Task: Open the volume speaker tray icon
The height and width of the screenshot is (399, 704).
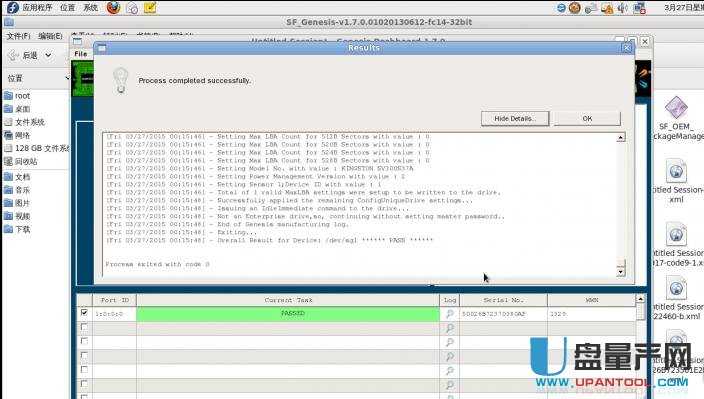Action: [x=623, y=8]
